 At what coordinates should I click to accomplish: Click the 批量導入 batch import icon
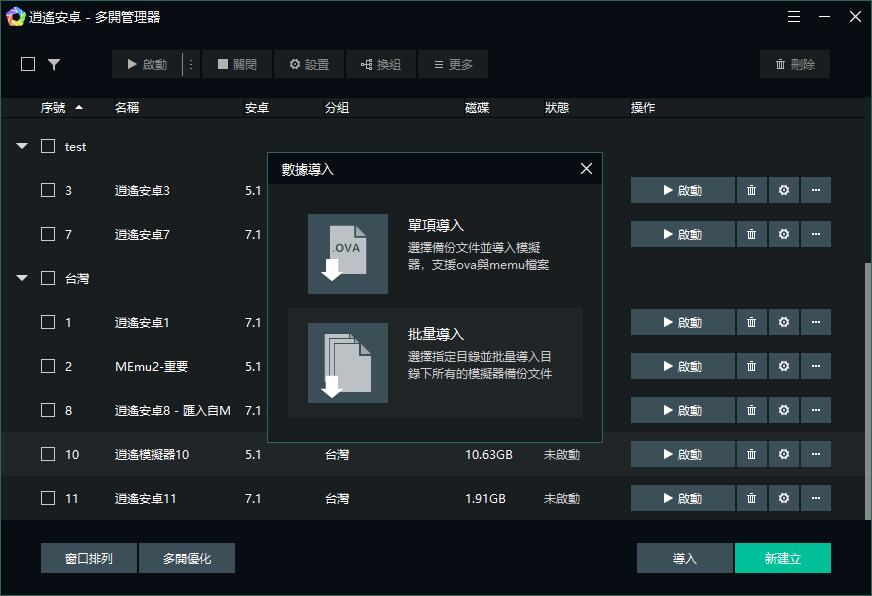point(348,363)
